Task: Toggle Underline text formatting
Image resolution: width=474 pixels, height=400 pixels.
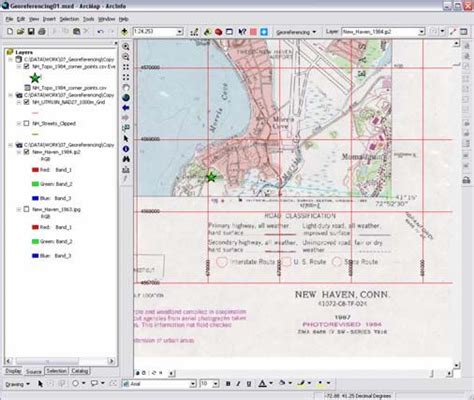Action: [249, 384]
